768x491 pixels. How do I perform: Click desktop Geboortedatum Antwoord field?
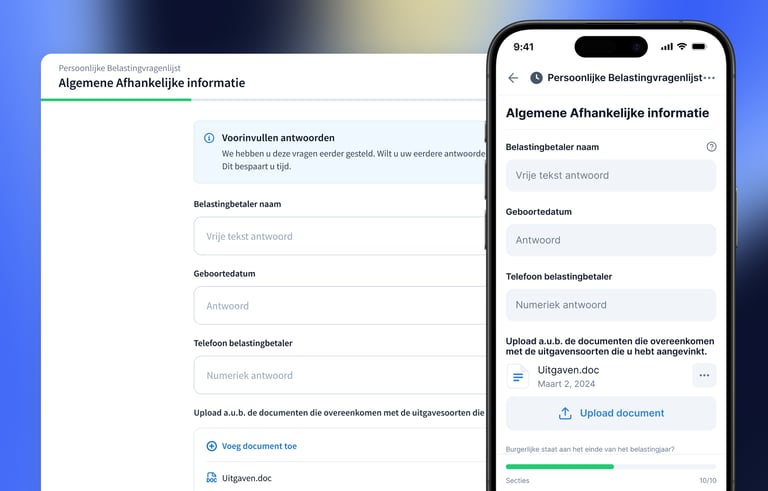click(340, 306)
